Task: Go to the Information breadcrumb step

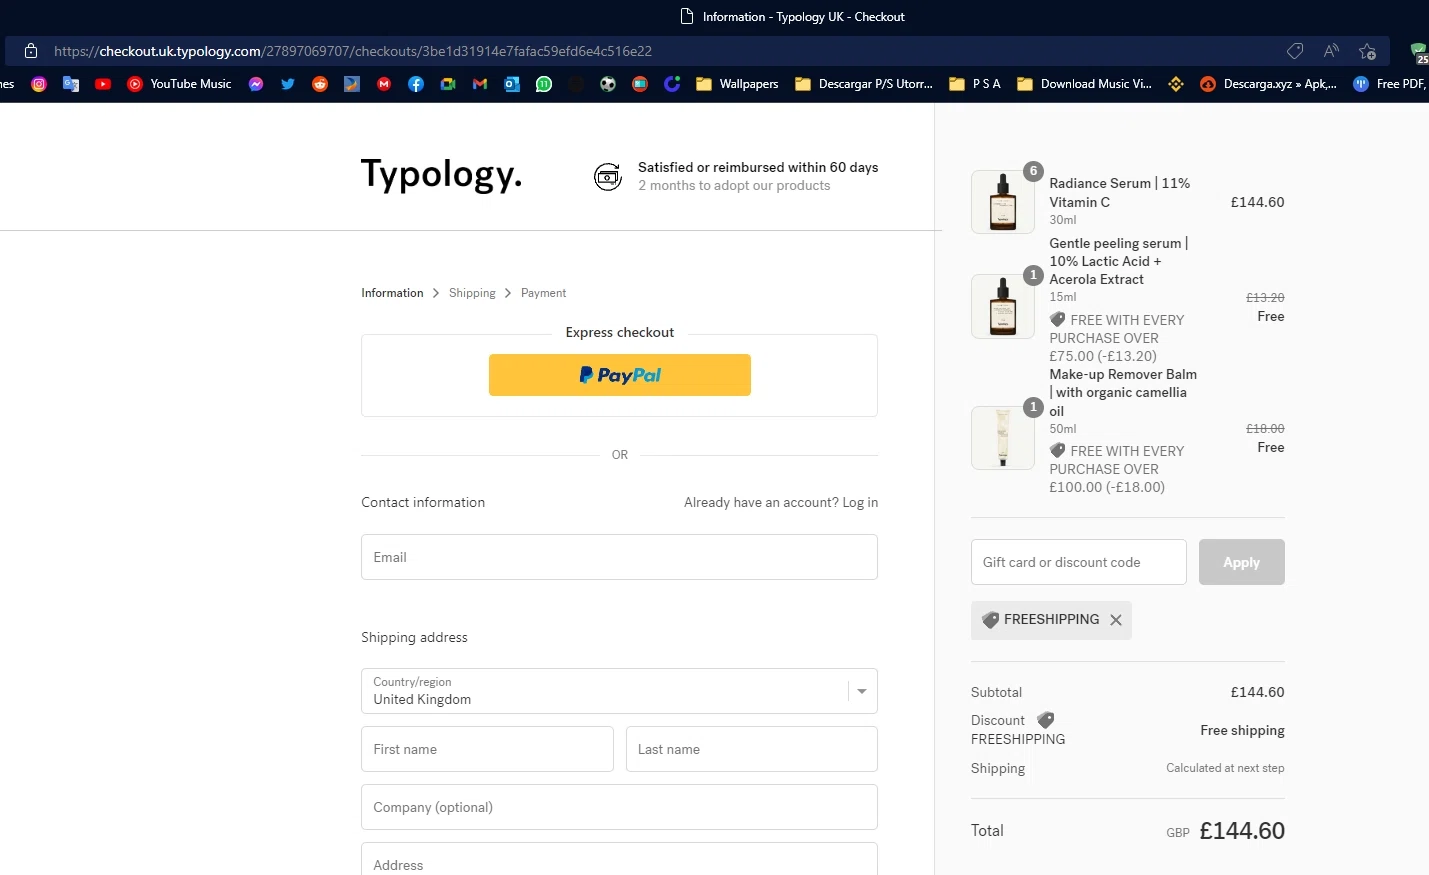Action: pyautogui.click(x=392, y=293)
